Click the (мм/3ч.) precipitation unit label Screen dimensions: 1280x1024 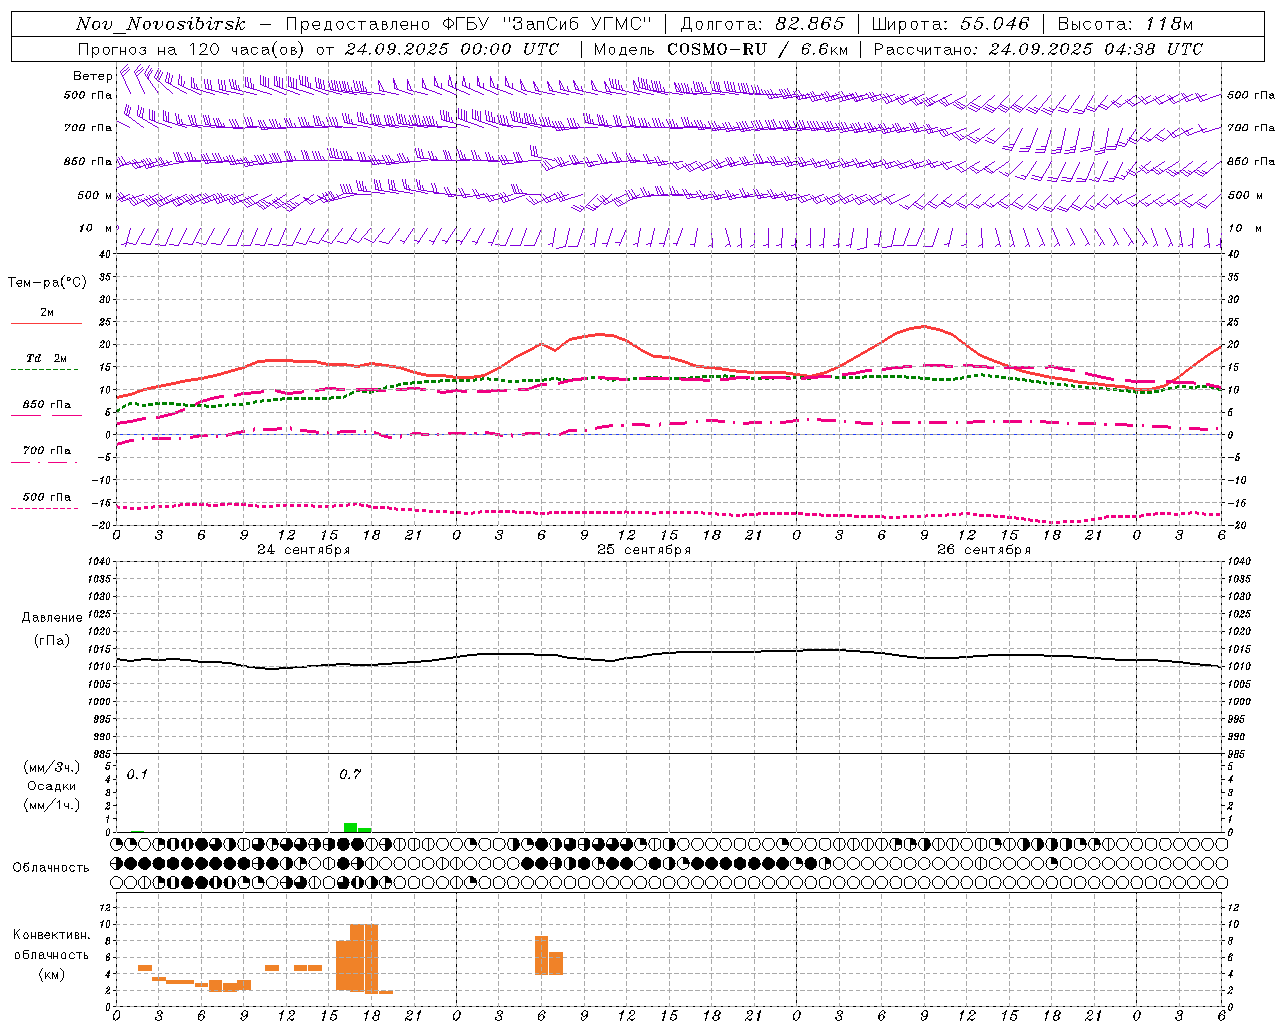[x=52, y=767]
